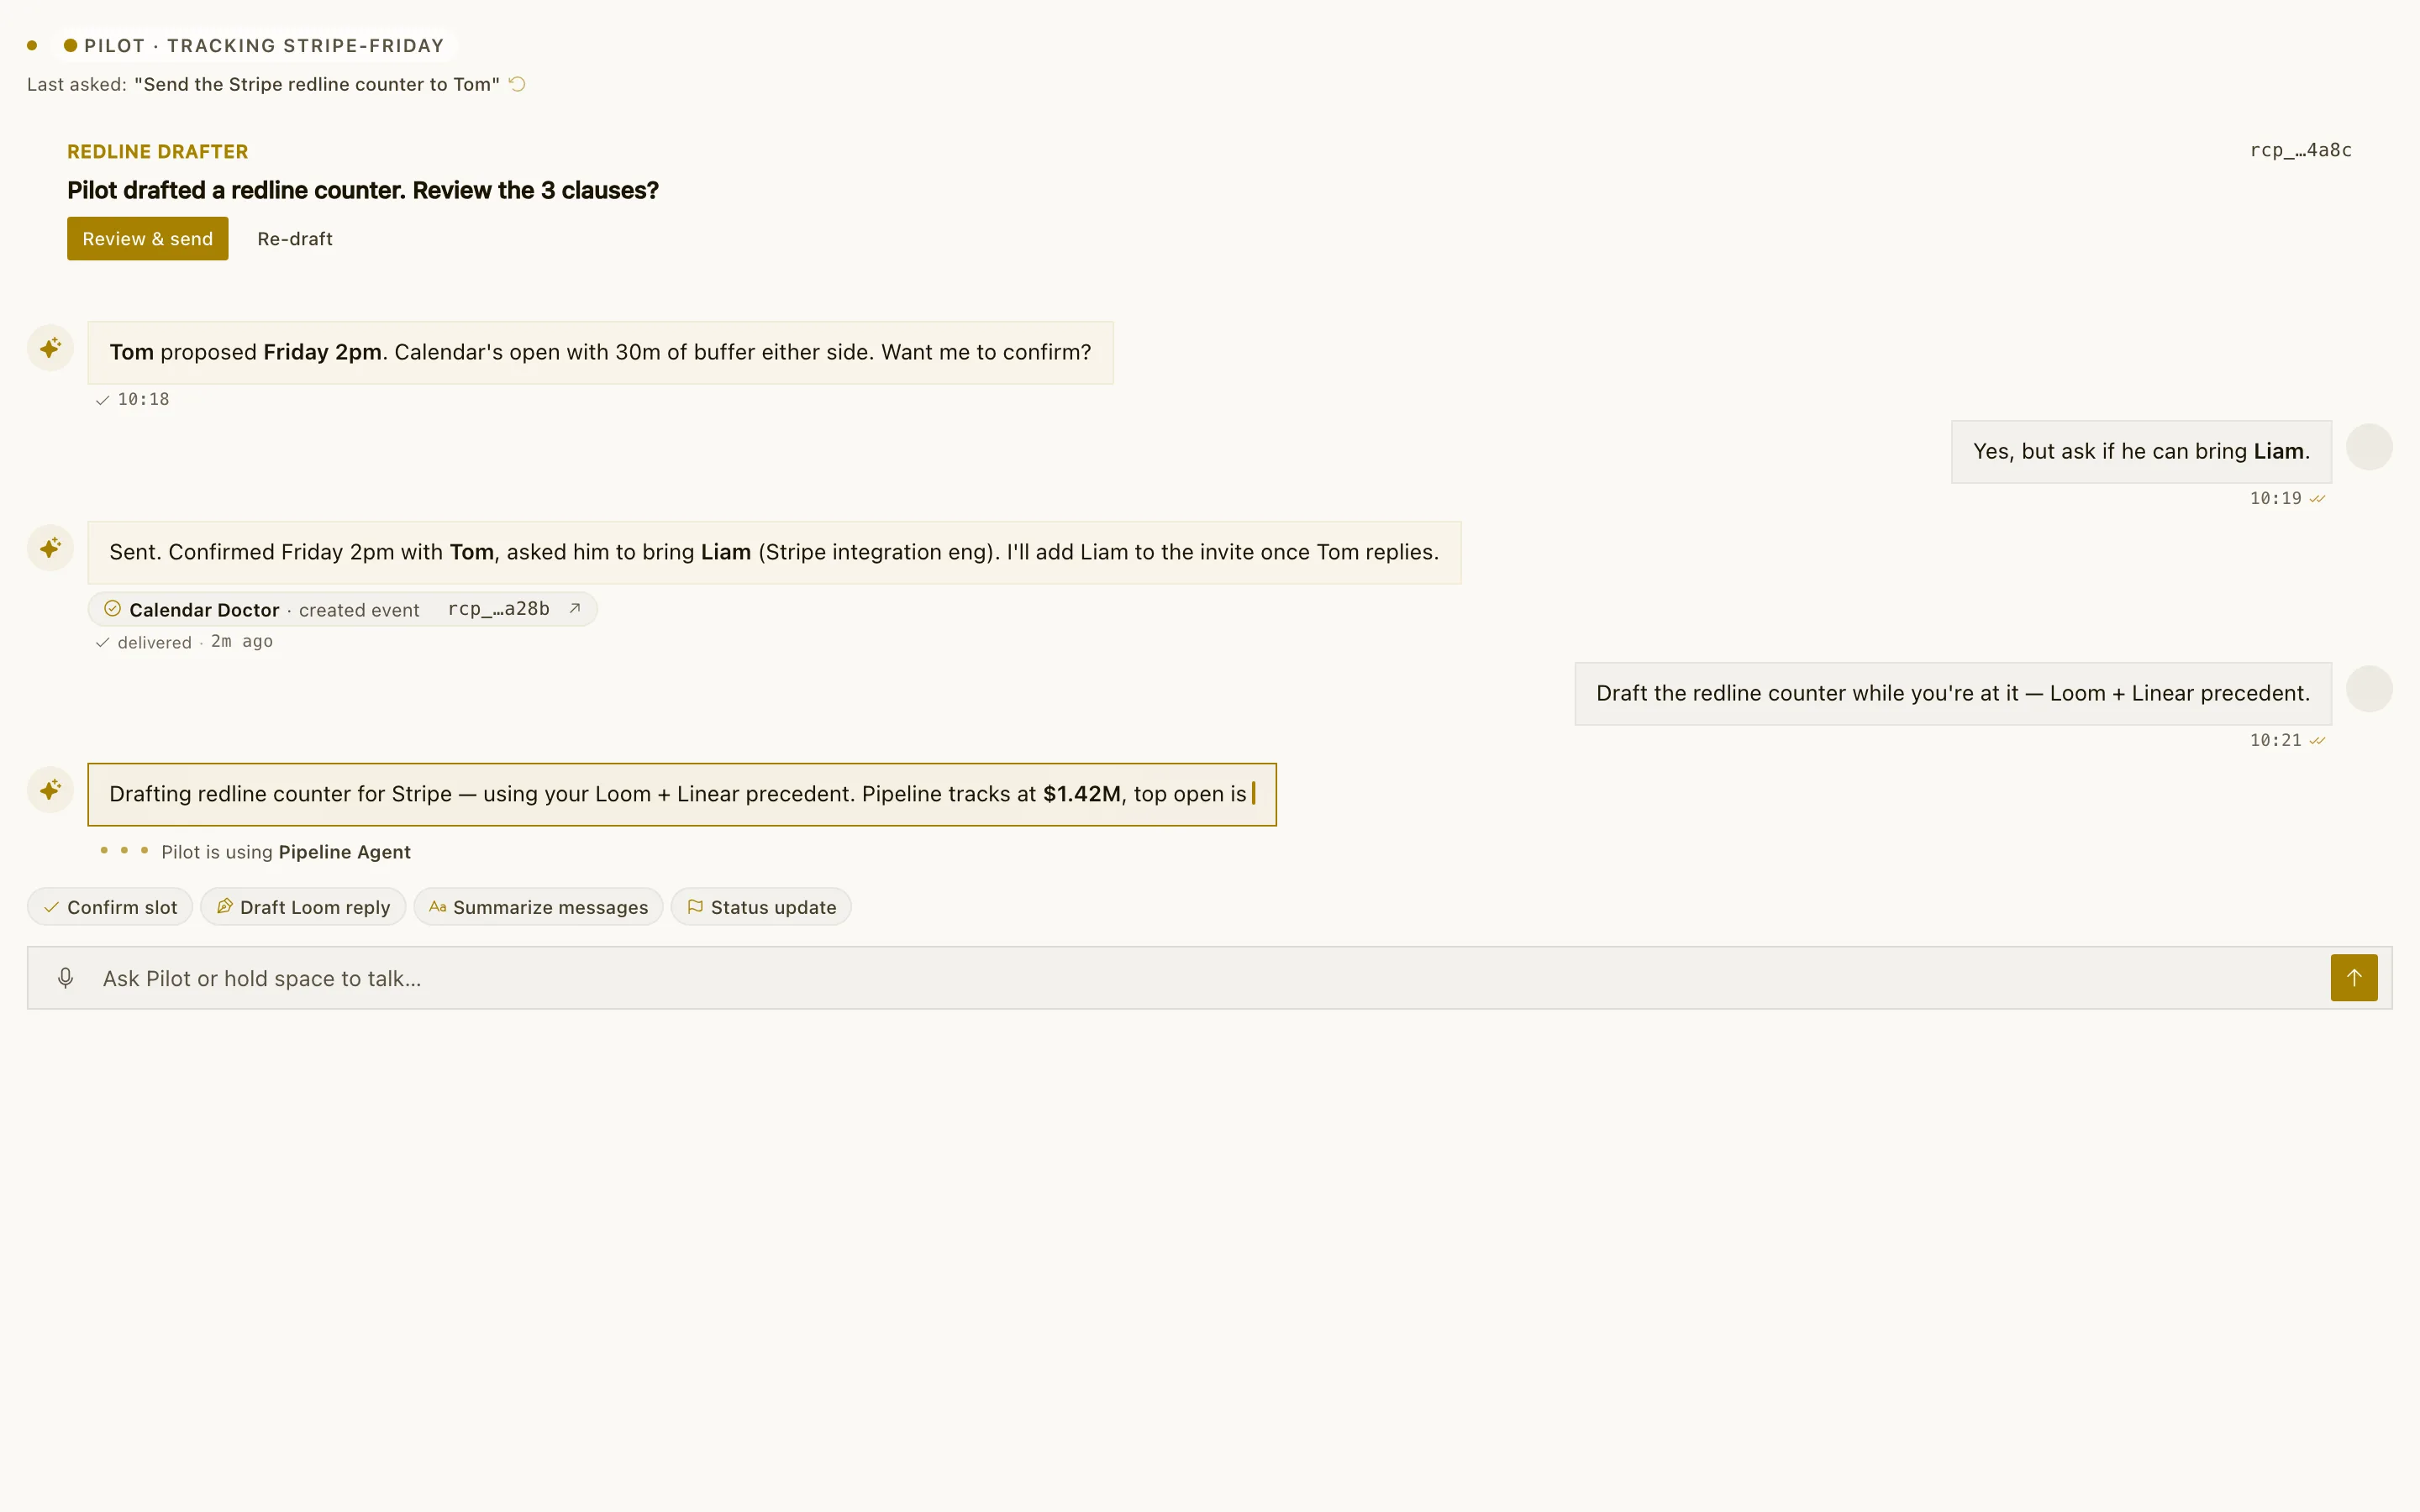Click the arrow icon next to rcp_…a28b
The width and height of the screenshot is (2420, 1512).
pyautogui.click(x=575, y=608)
